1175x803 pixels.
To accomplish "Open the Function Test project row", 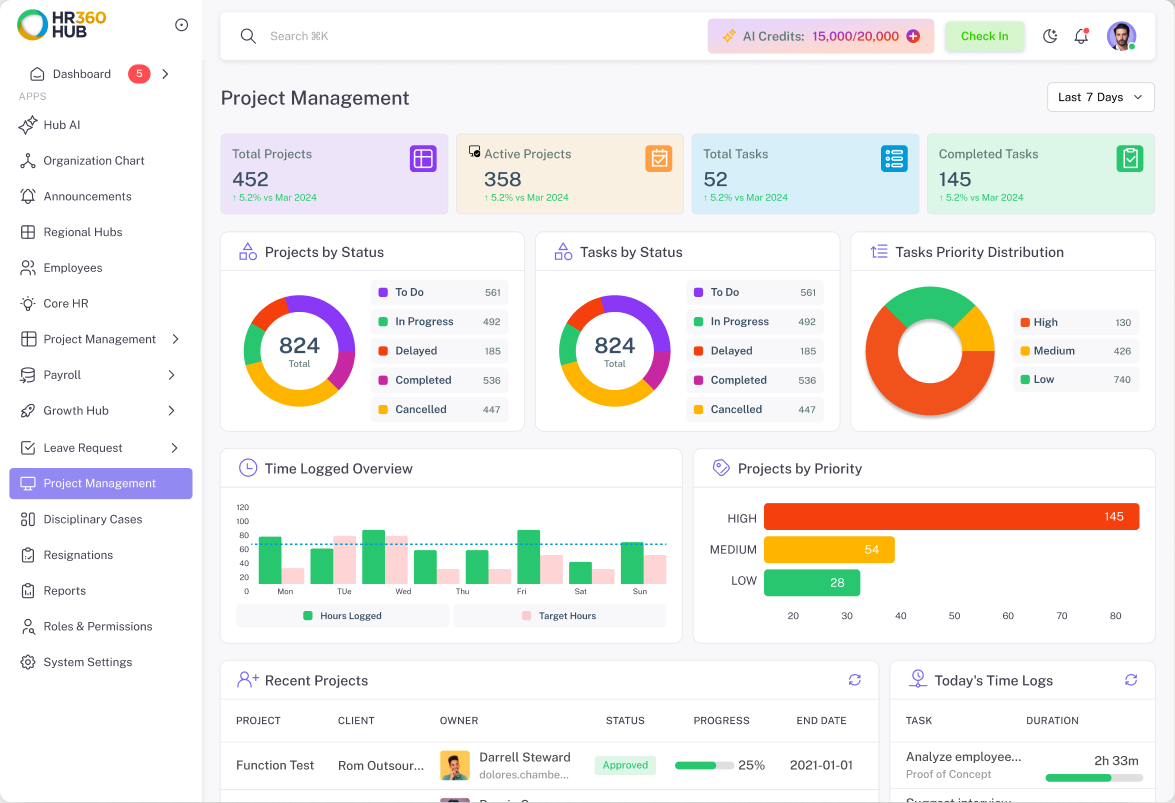I will (x=549, y=766).
